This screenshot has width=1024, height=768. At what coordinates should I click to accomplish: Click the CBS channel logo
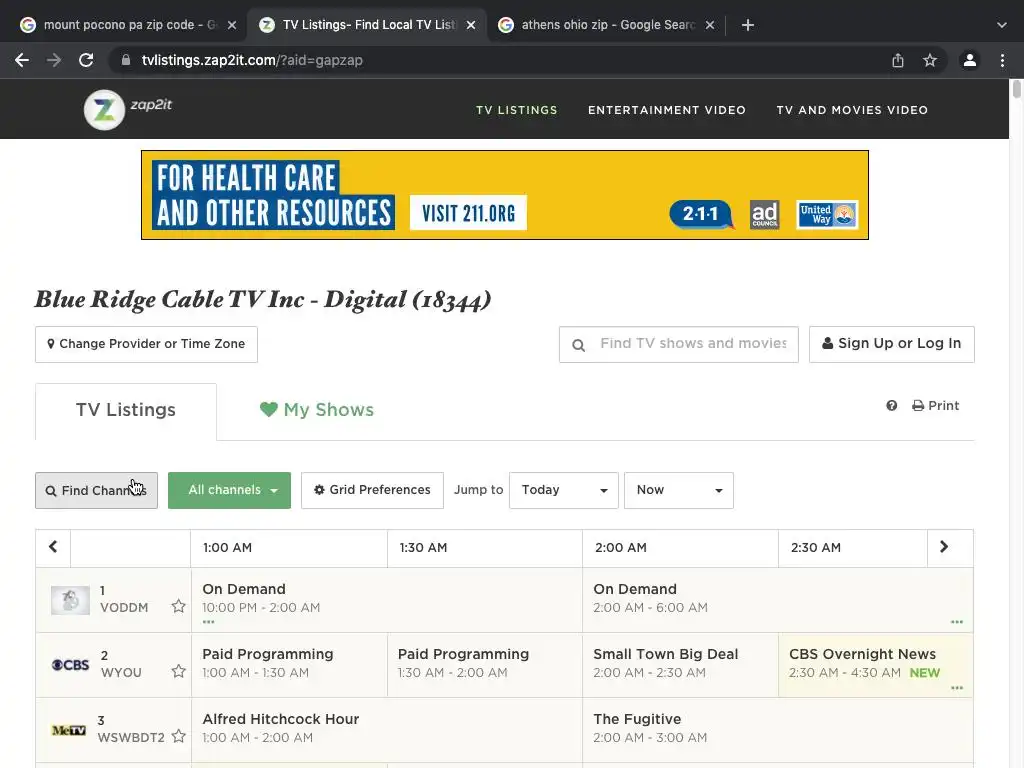coord(70,665)
